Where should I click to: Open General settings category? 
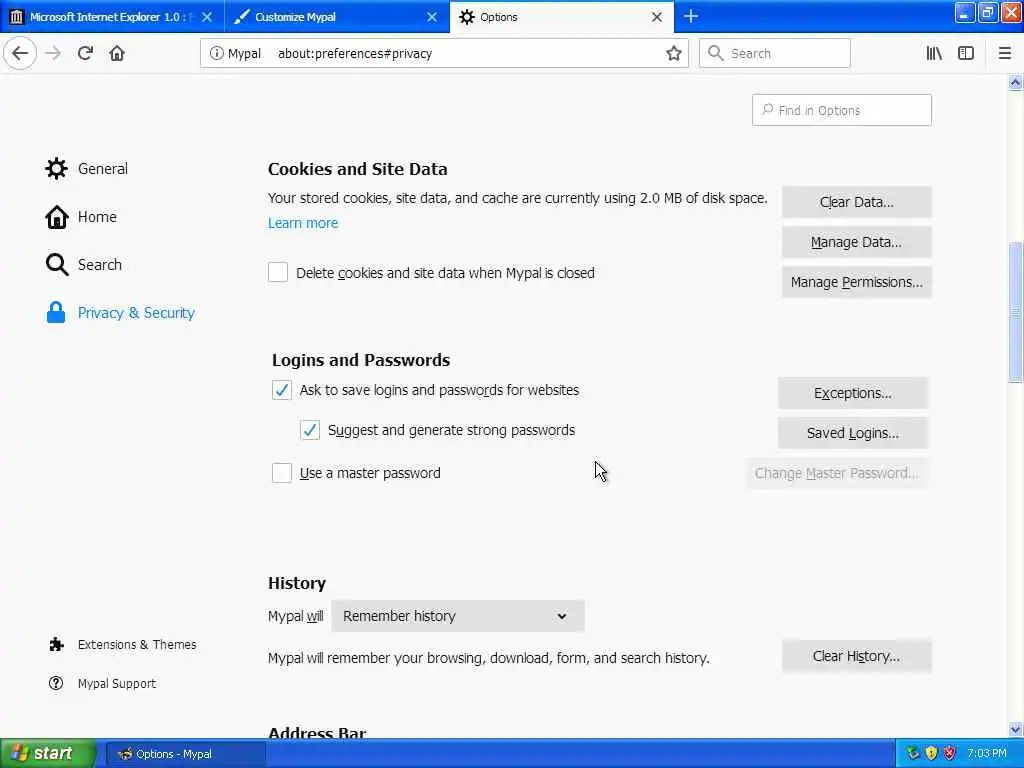[86, 168]
